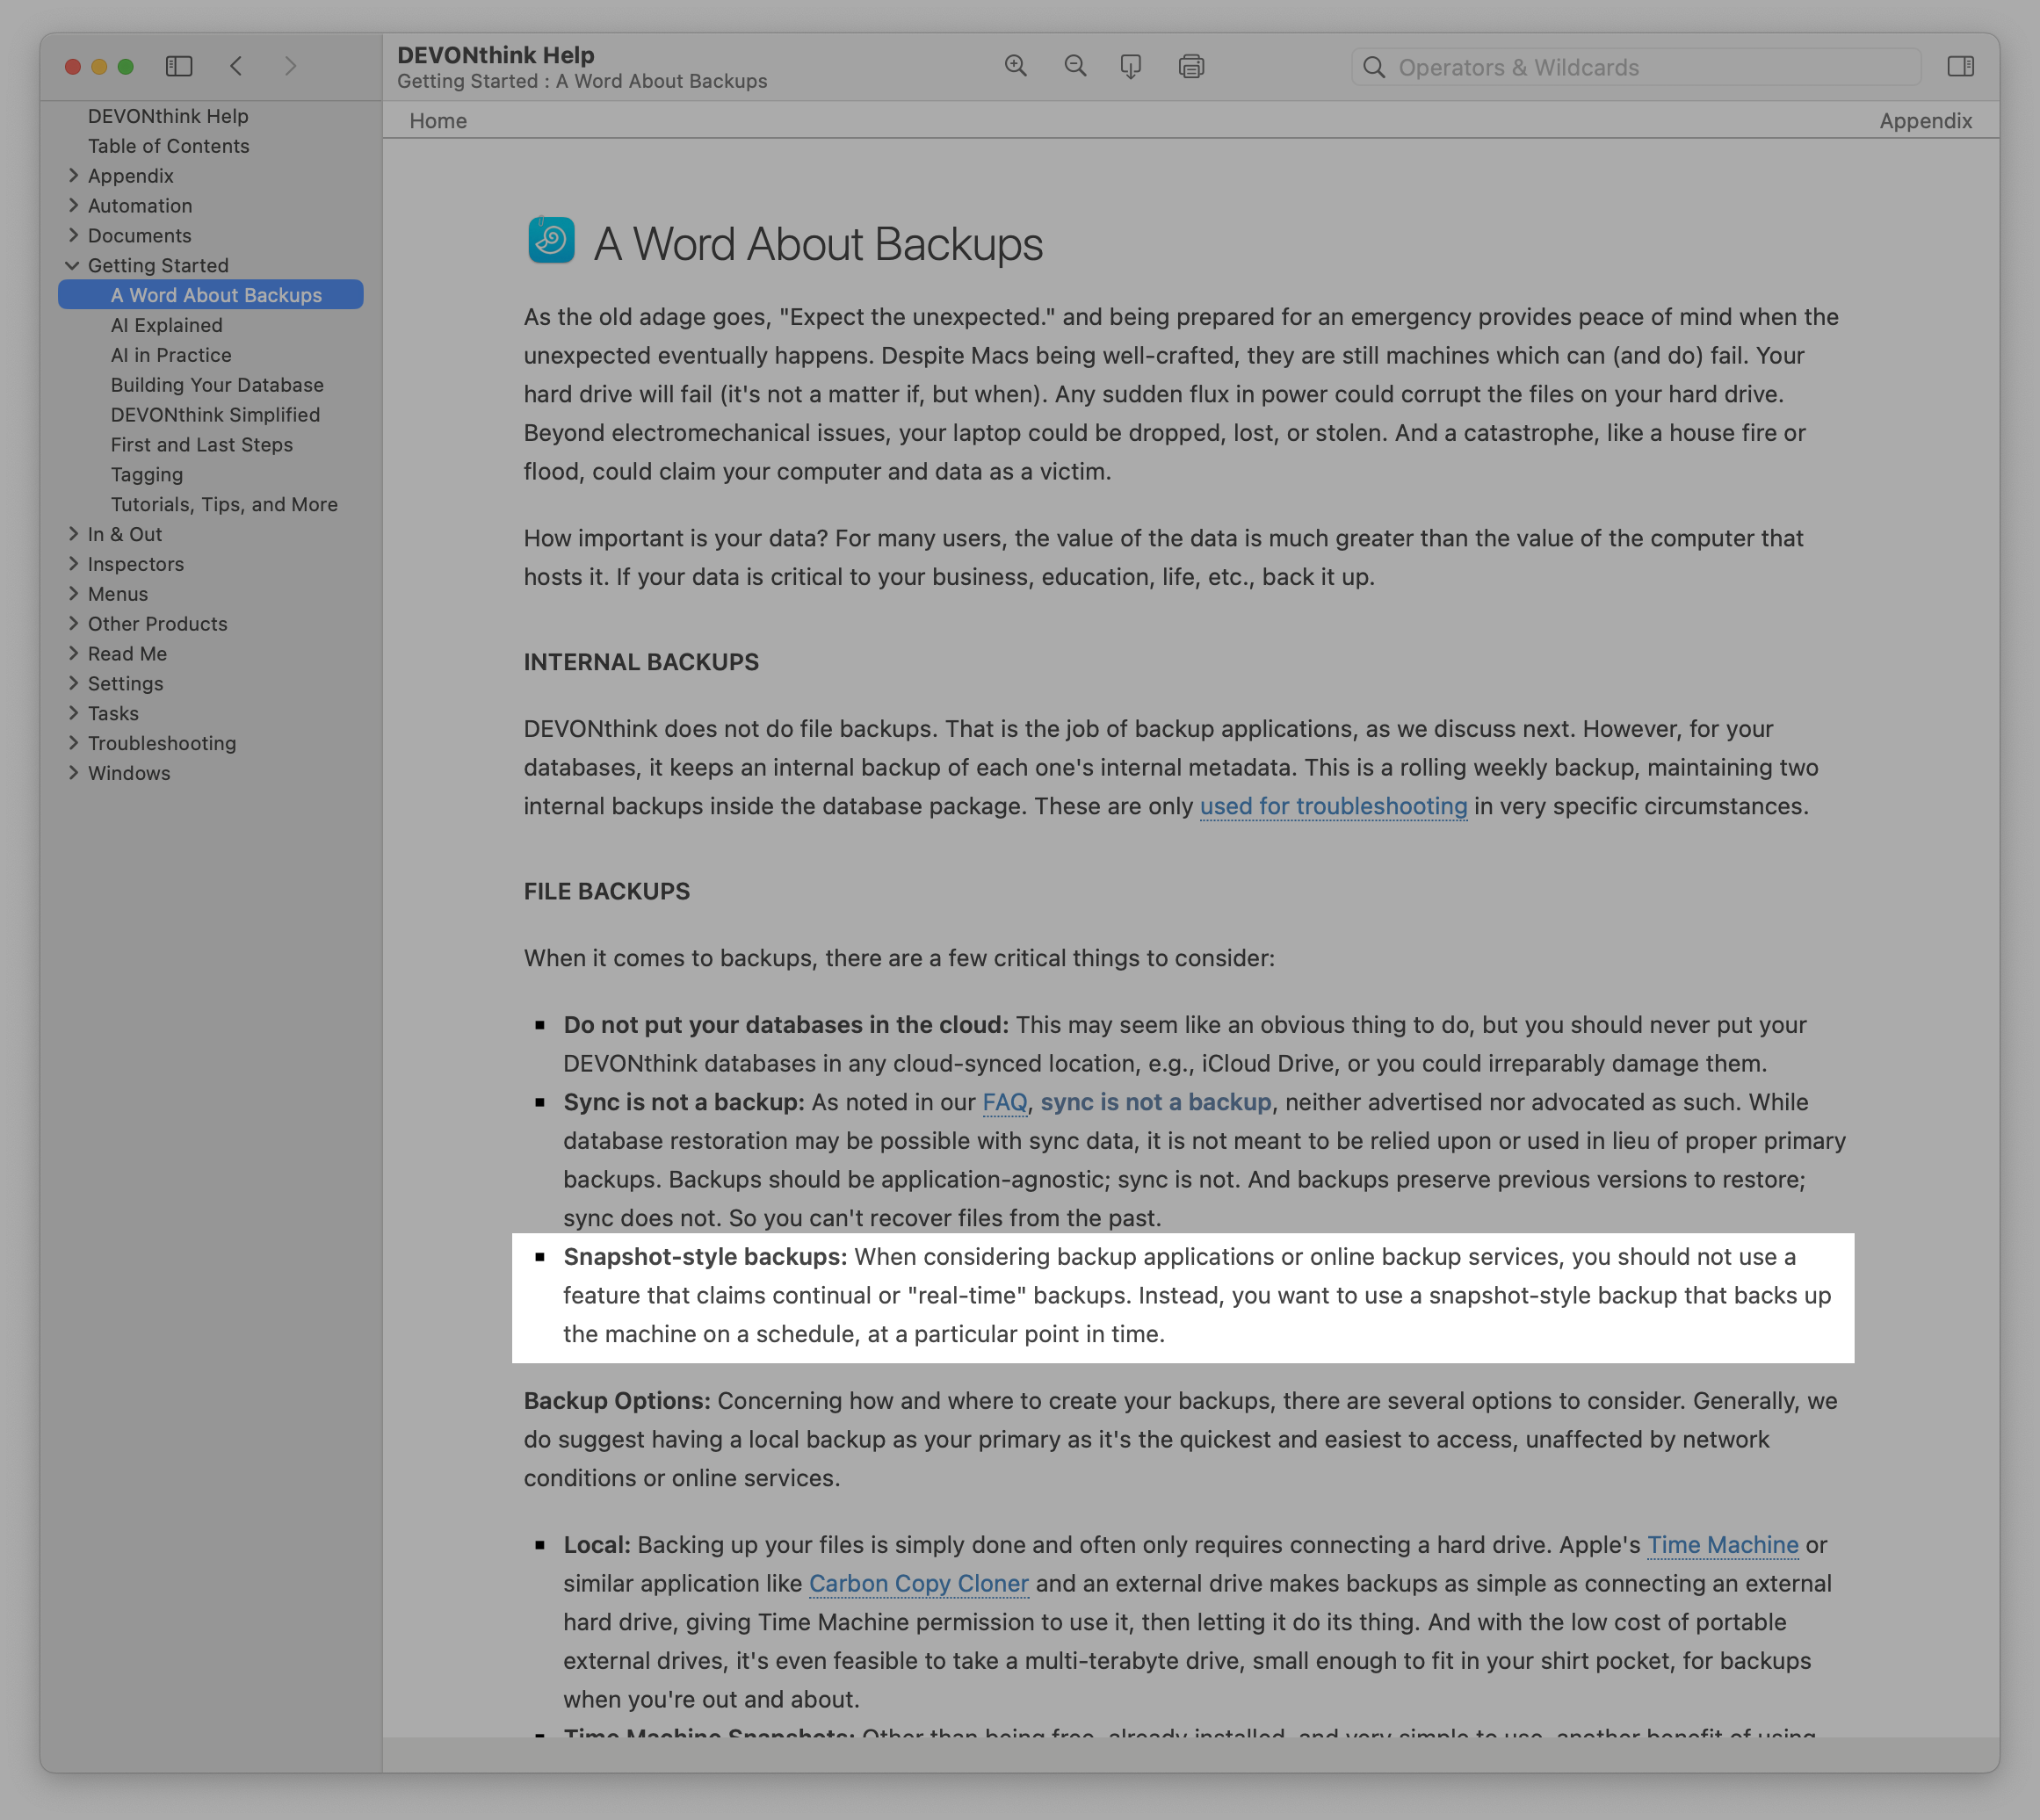The image size is (2040, 1820).
Task: Expand the Inspectors tree item
Action: [72, 564]
